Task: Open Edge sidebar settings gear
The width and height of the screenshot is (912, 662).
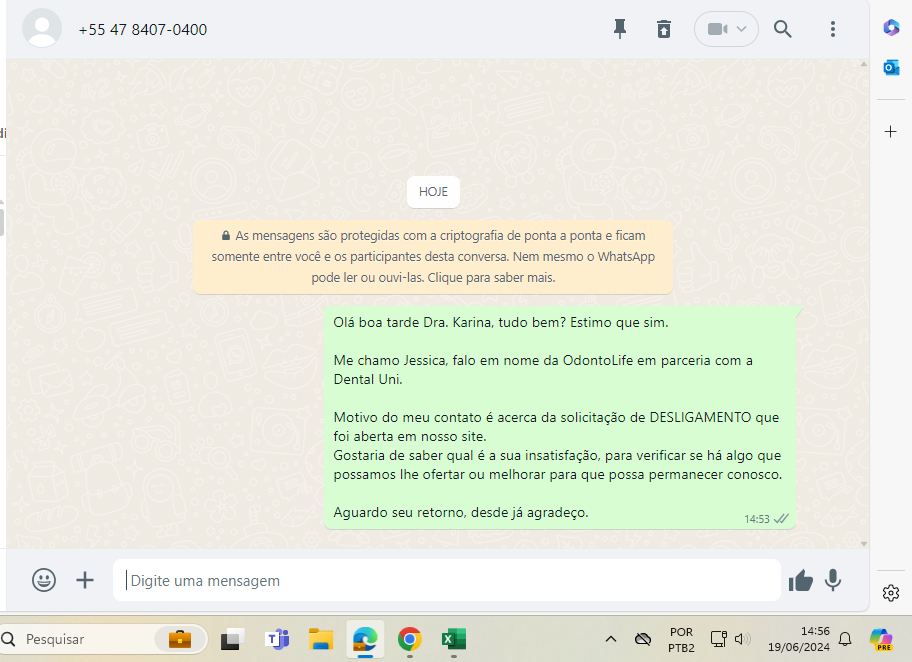Action: (890, 593)
